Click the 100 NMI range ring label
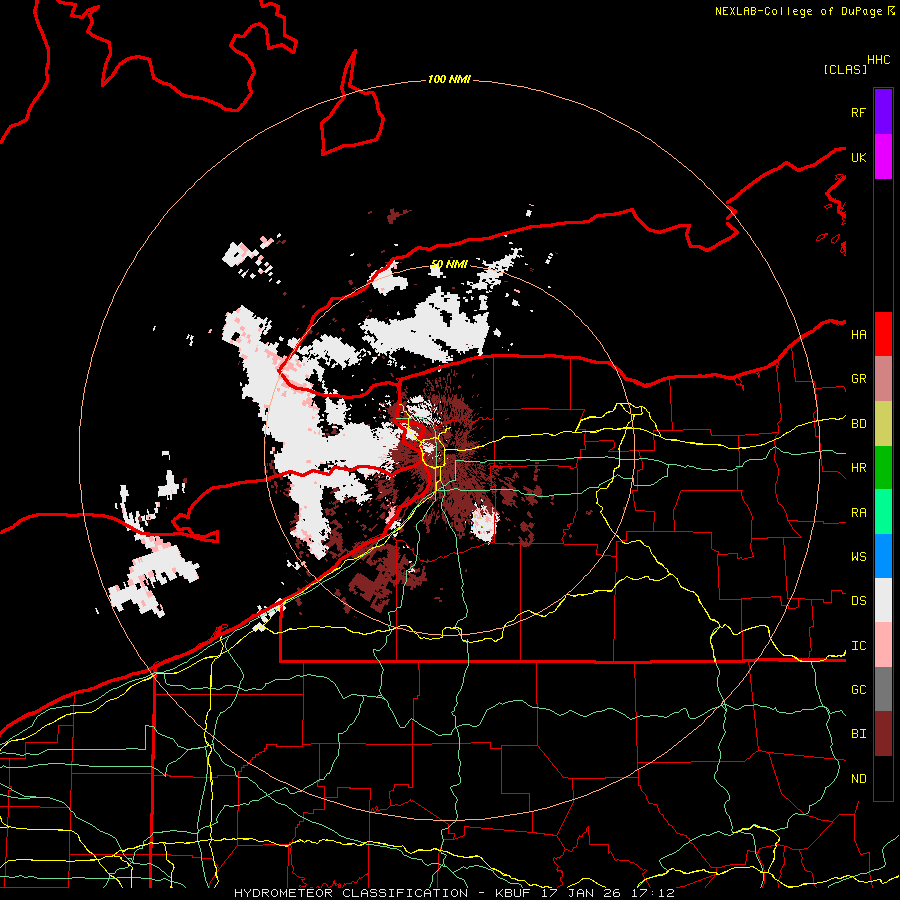Screen dimensions: 900x900 click(449, 79)
